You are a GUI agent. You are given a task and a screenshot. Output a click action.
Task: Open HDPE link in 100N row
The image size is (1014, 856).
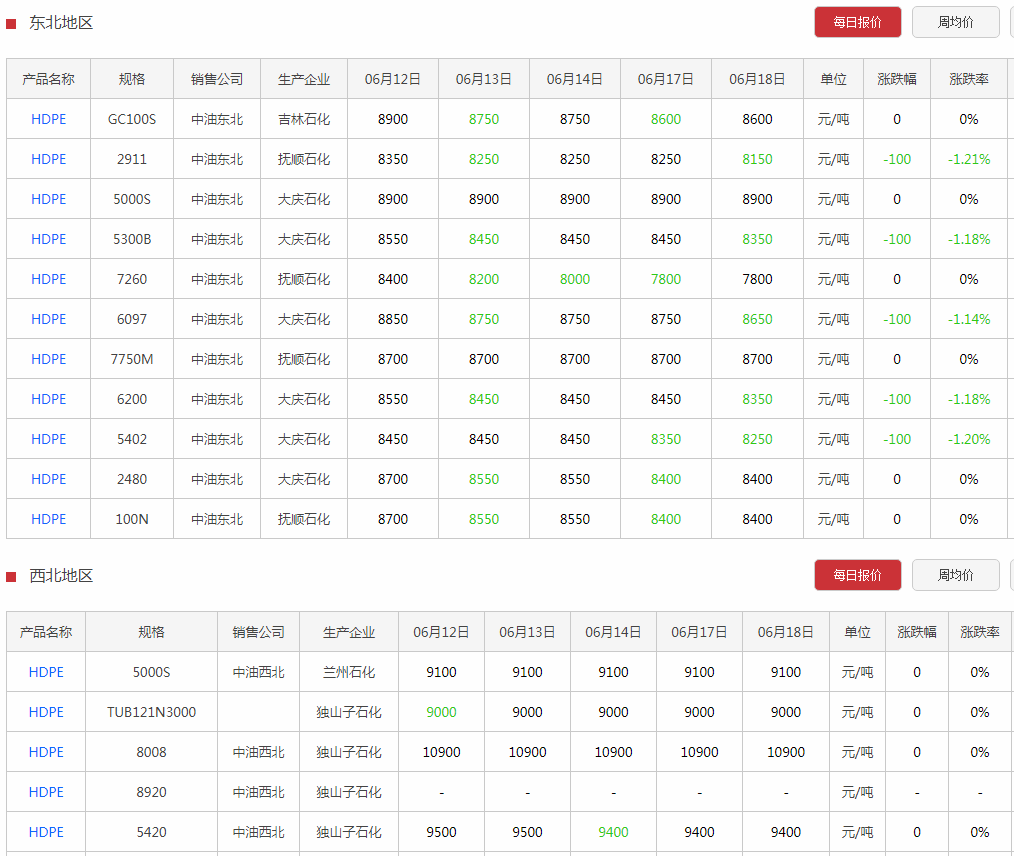[49, 519]
